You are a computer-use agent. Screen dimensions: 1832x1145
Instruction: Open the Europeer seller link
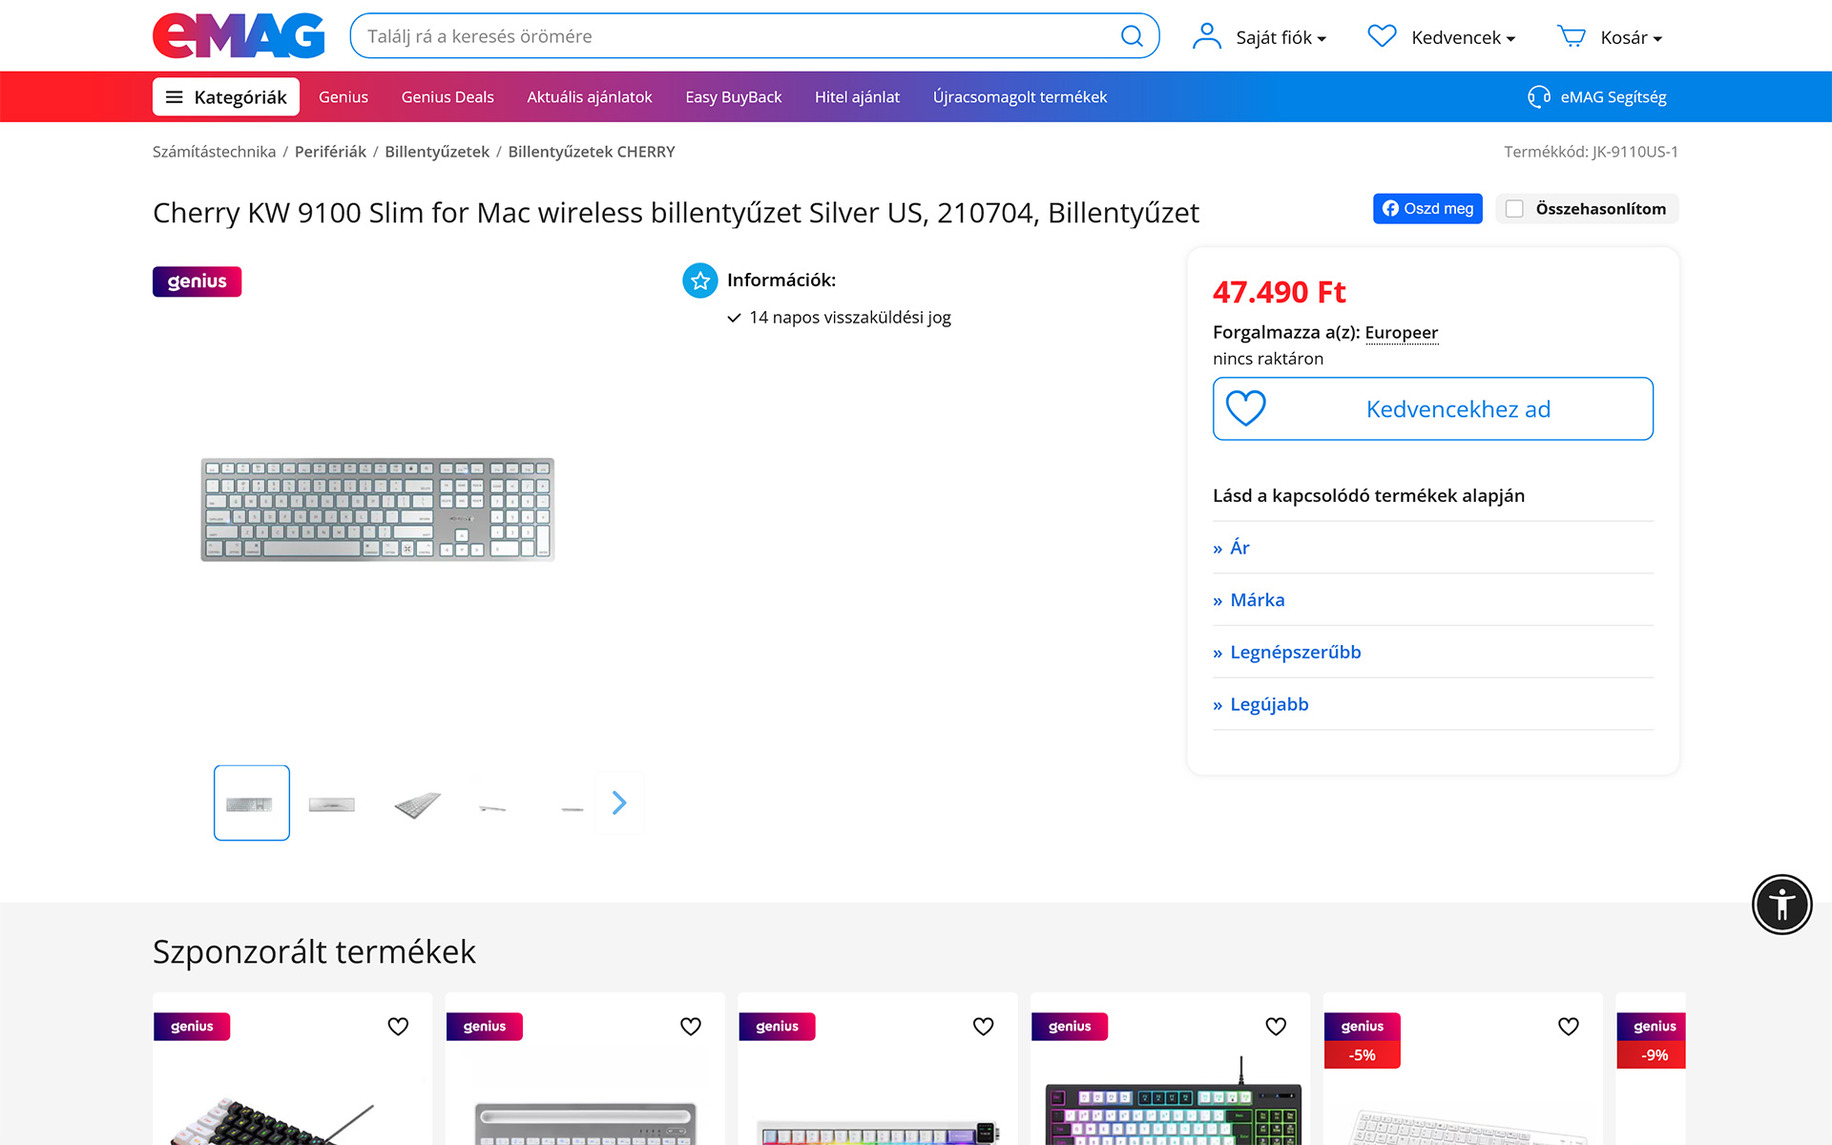click(x=1401, y=332)
